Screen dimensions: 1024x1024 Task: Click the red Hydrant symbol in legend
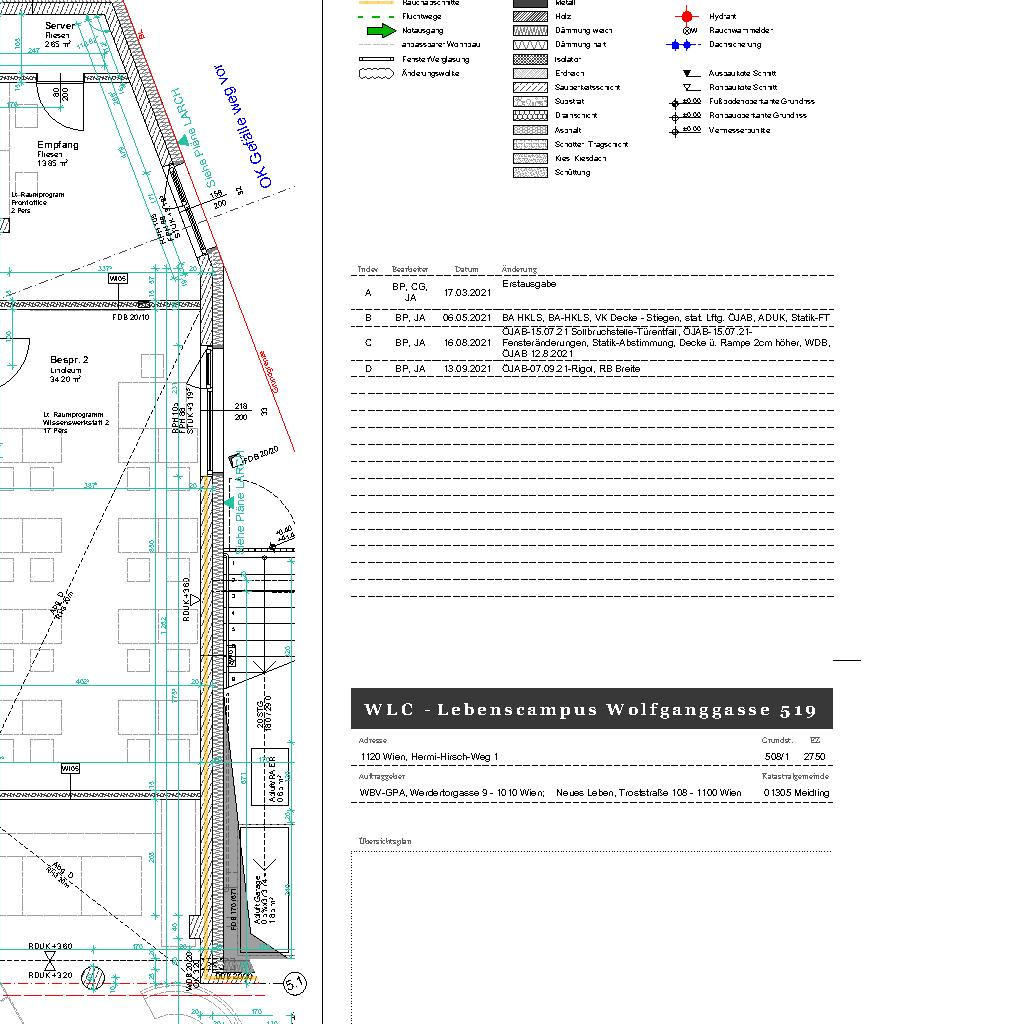click(x=686, y=16)
